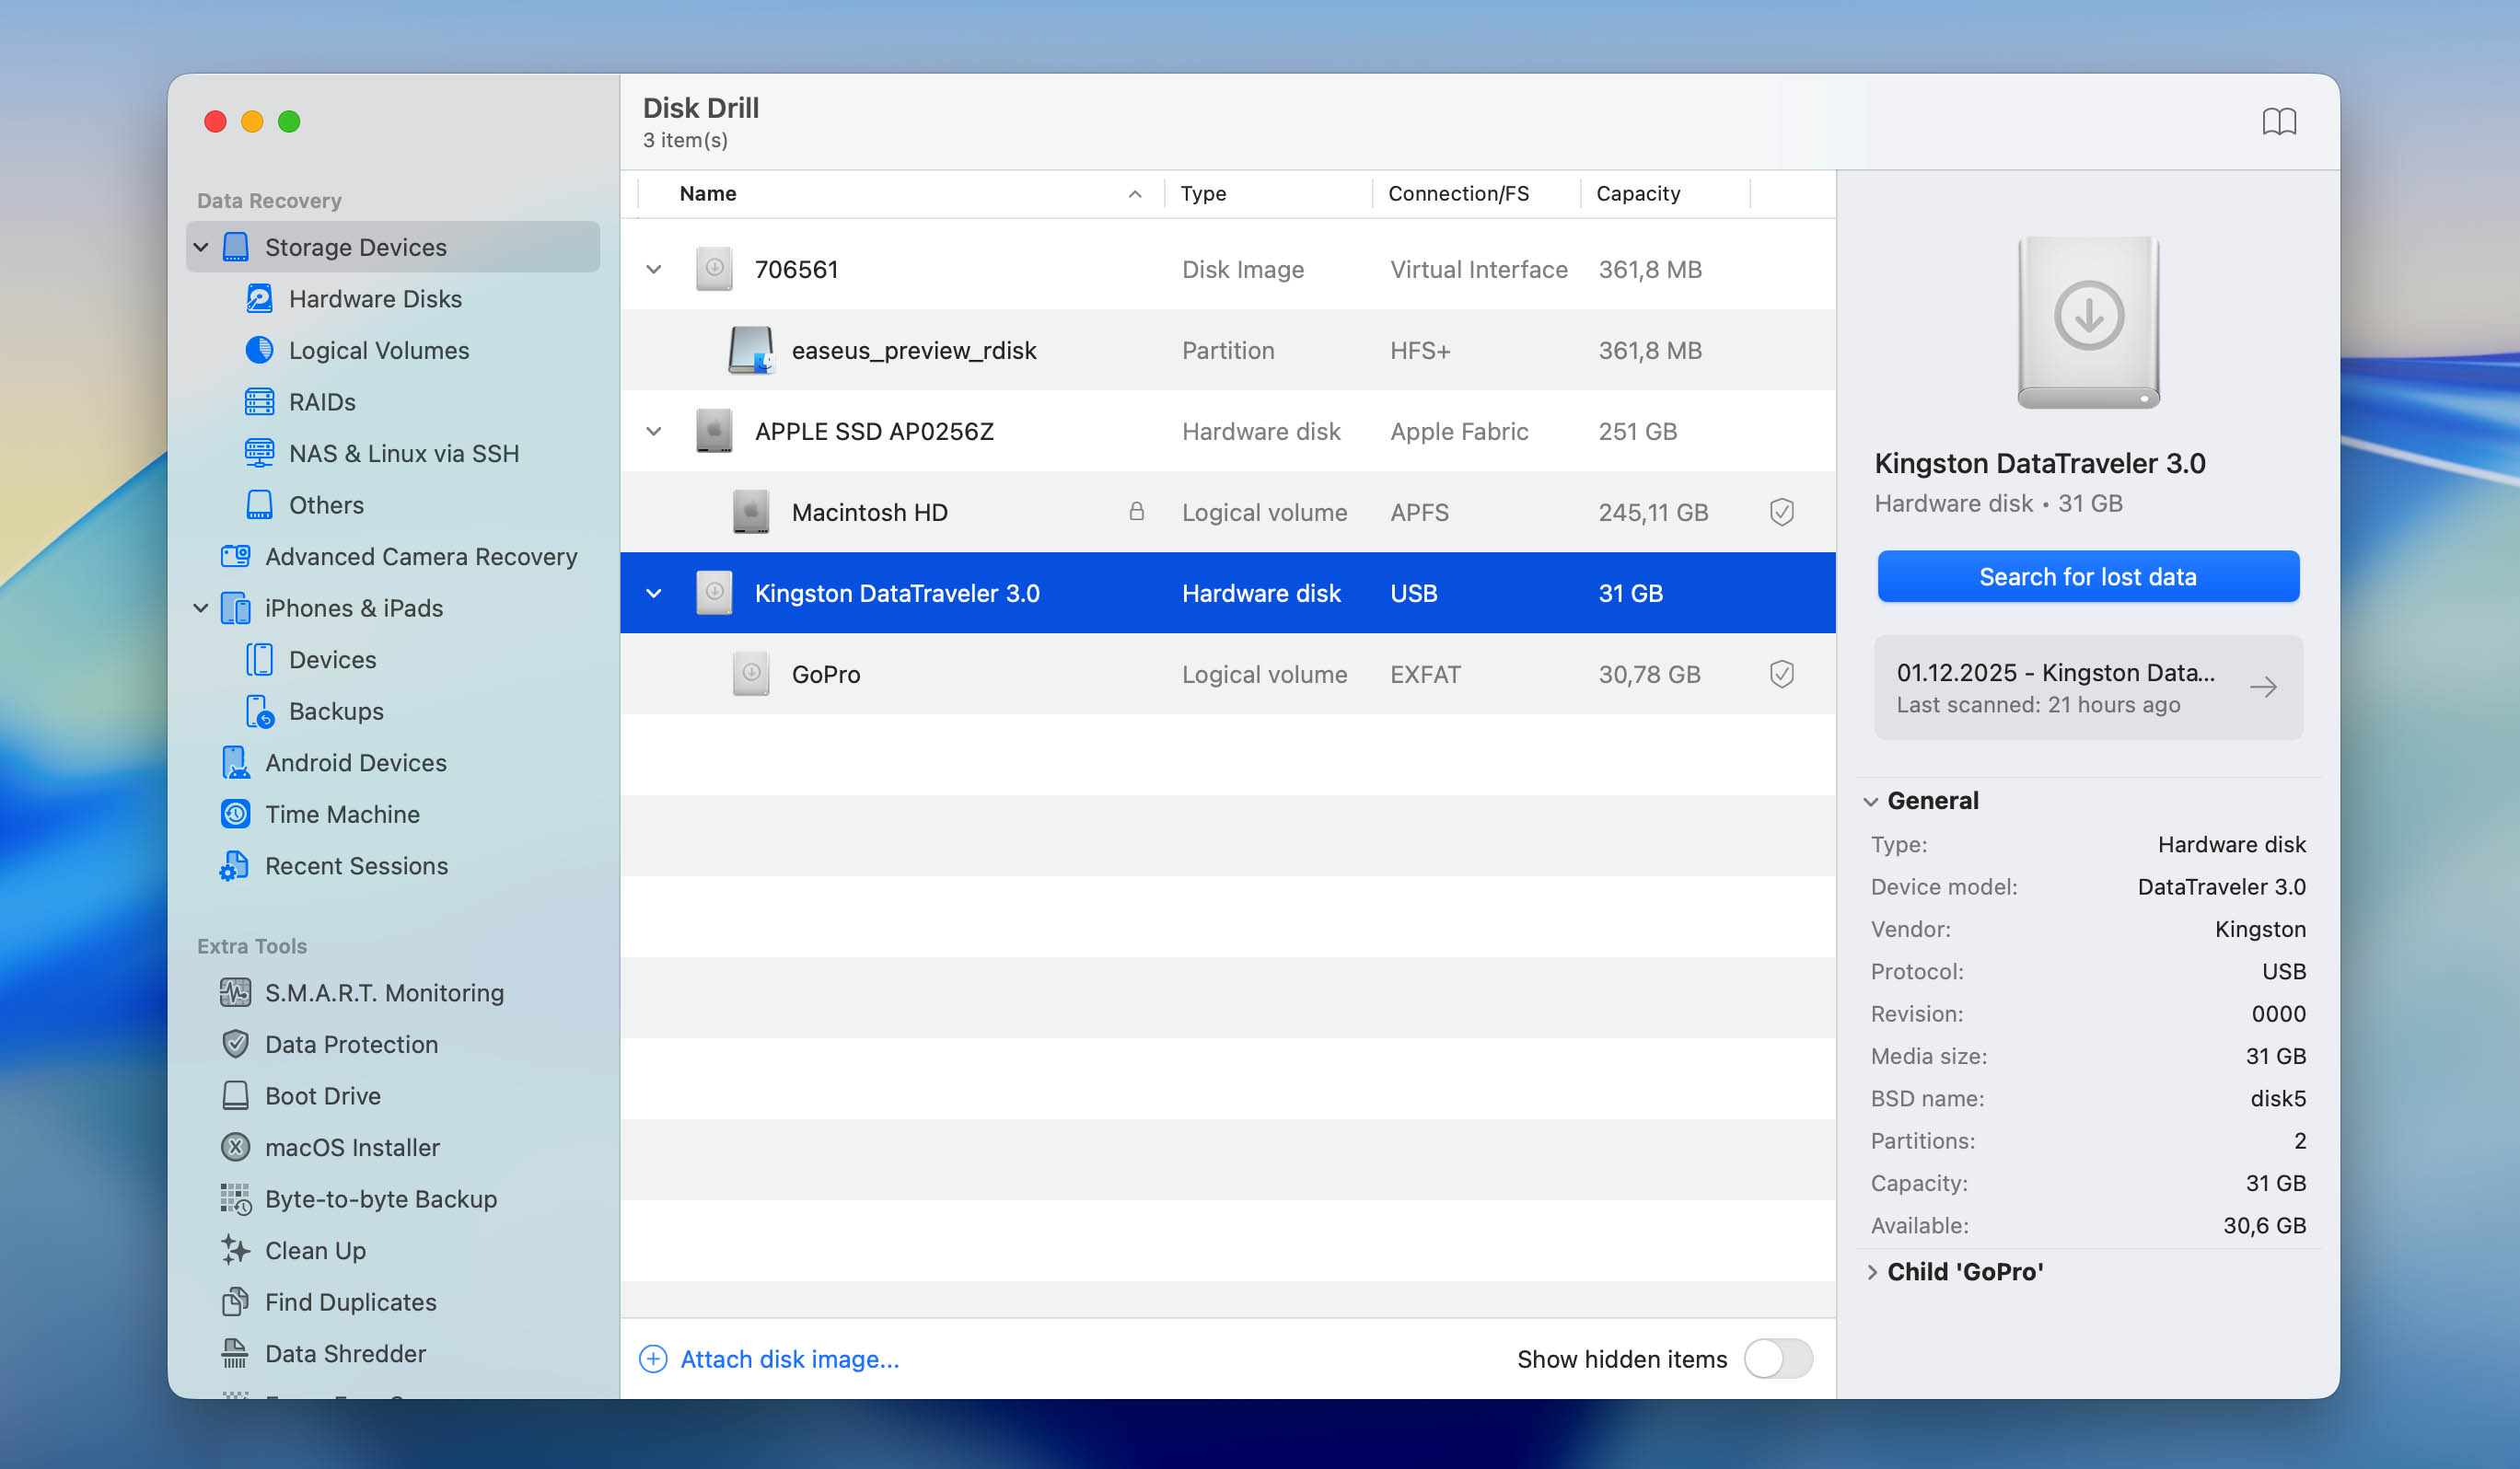Screen dimensions: 2520x1469
Task: Click the S.M.A.R.T. Monitoring icon
Action: (x=235, y=992)
